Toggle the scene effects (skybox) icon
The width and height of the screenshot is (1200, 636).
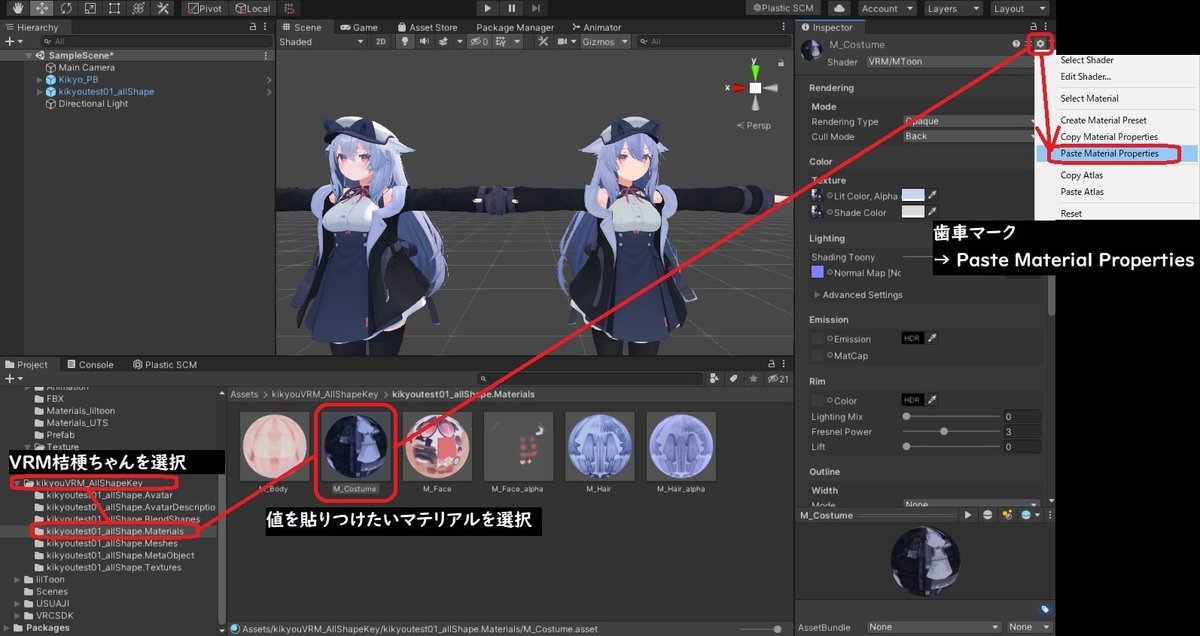click(x=444, y=42)
